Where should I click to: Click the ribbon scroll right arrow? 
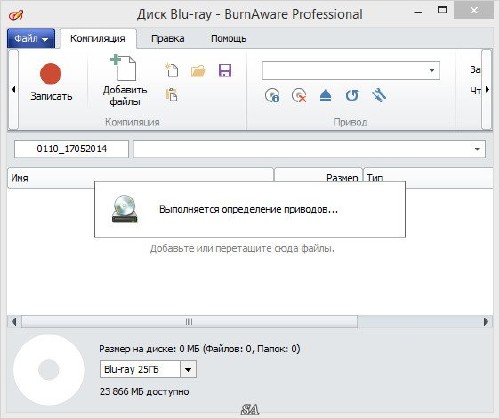(487, 89)
